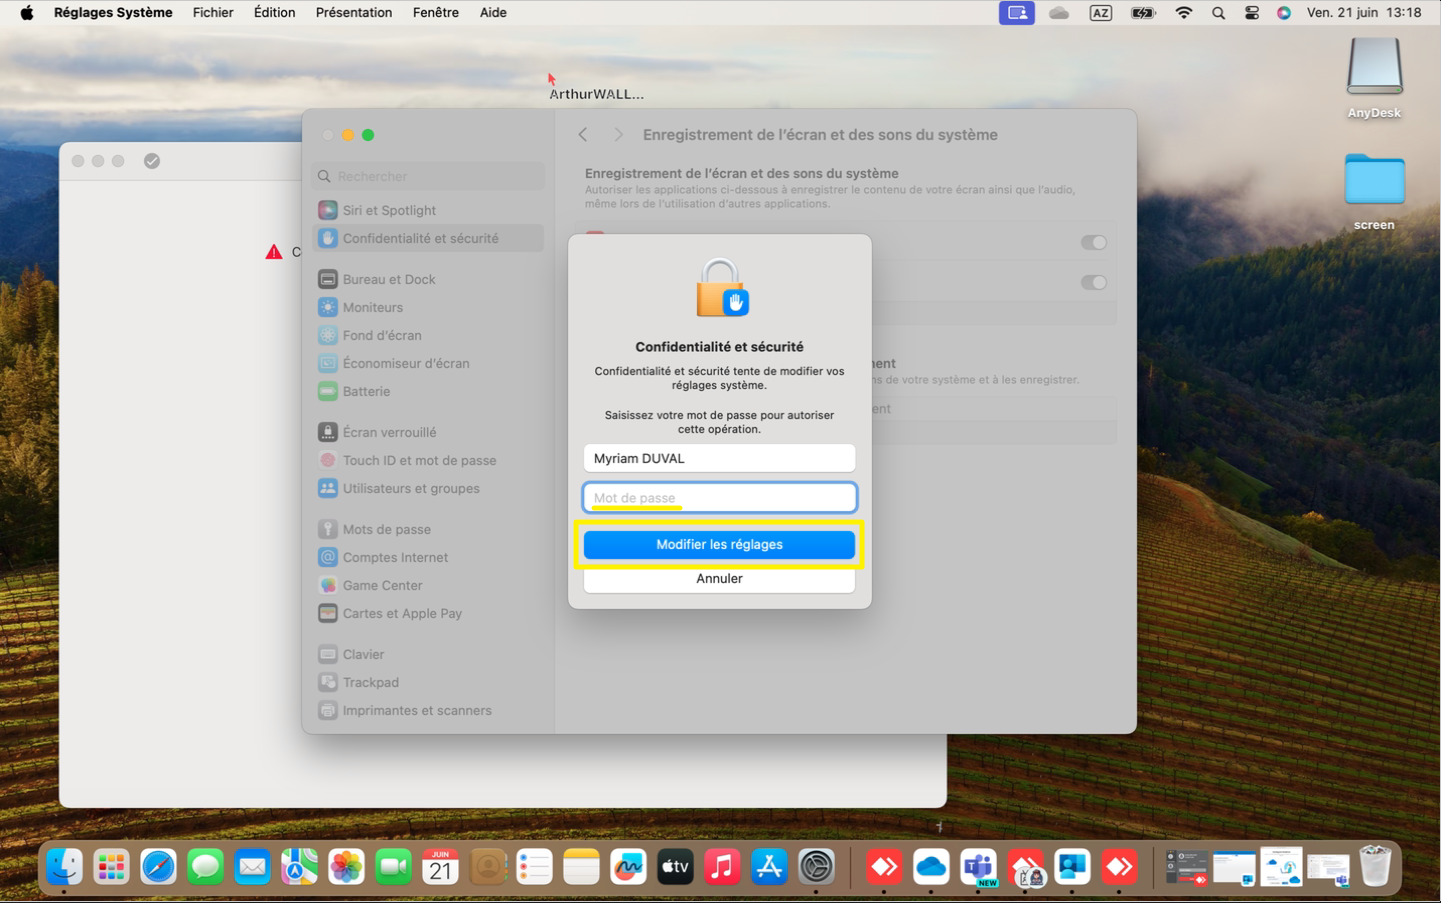
Task: Open the Réglages Système menu
Action: pyautogui.click(x=113, y=13)
